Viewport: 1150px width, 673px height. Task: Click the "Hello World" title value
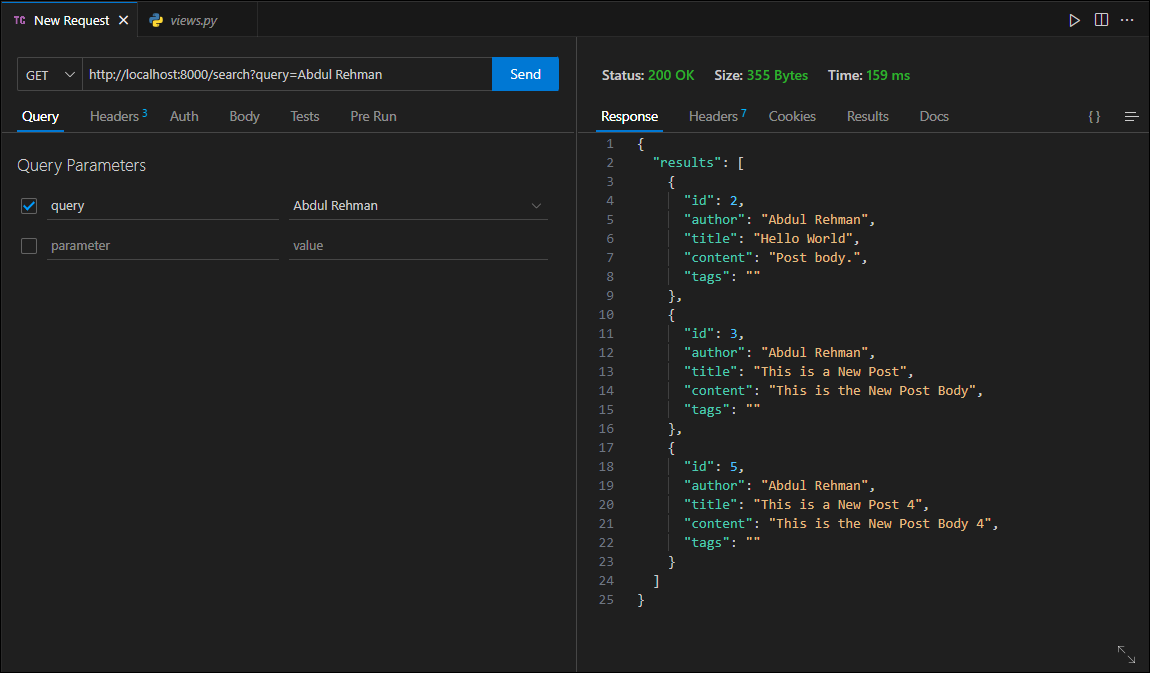[x=802, y=239]
